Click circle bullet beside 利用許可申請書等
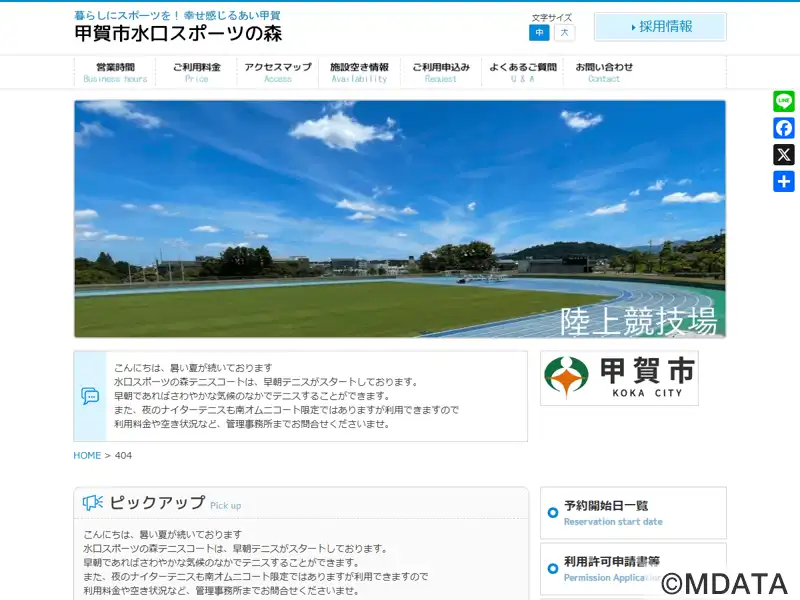Viewport: 800px width, 600px height. point(553,568)
